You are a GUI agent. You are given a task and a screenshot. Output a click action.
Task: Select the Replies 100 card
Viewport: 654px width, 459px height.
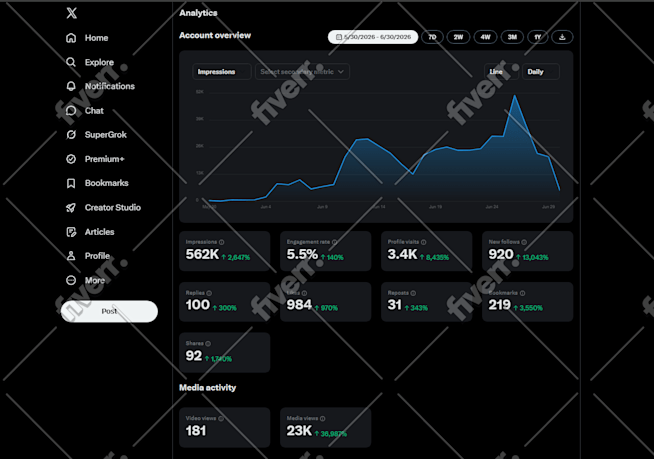click(x=224, y=302)
